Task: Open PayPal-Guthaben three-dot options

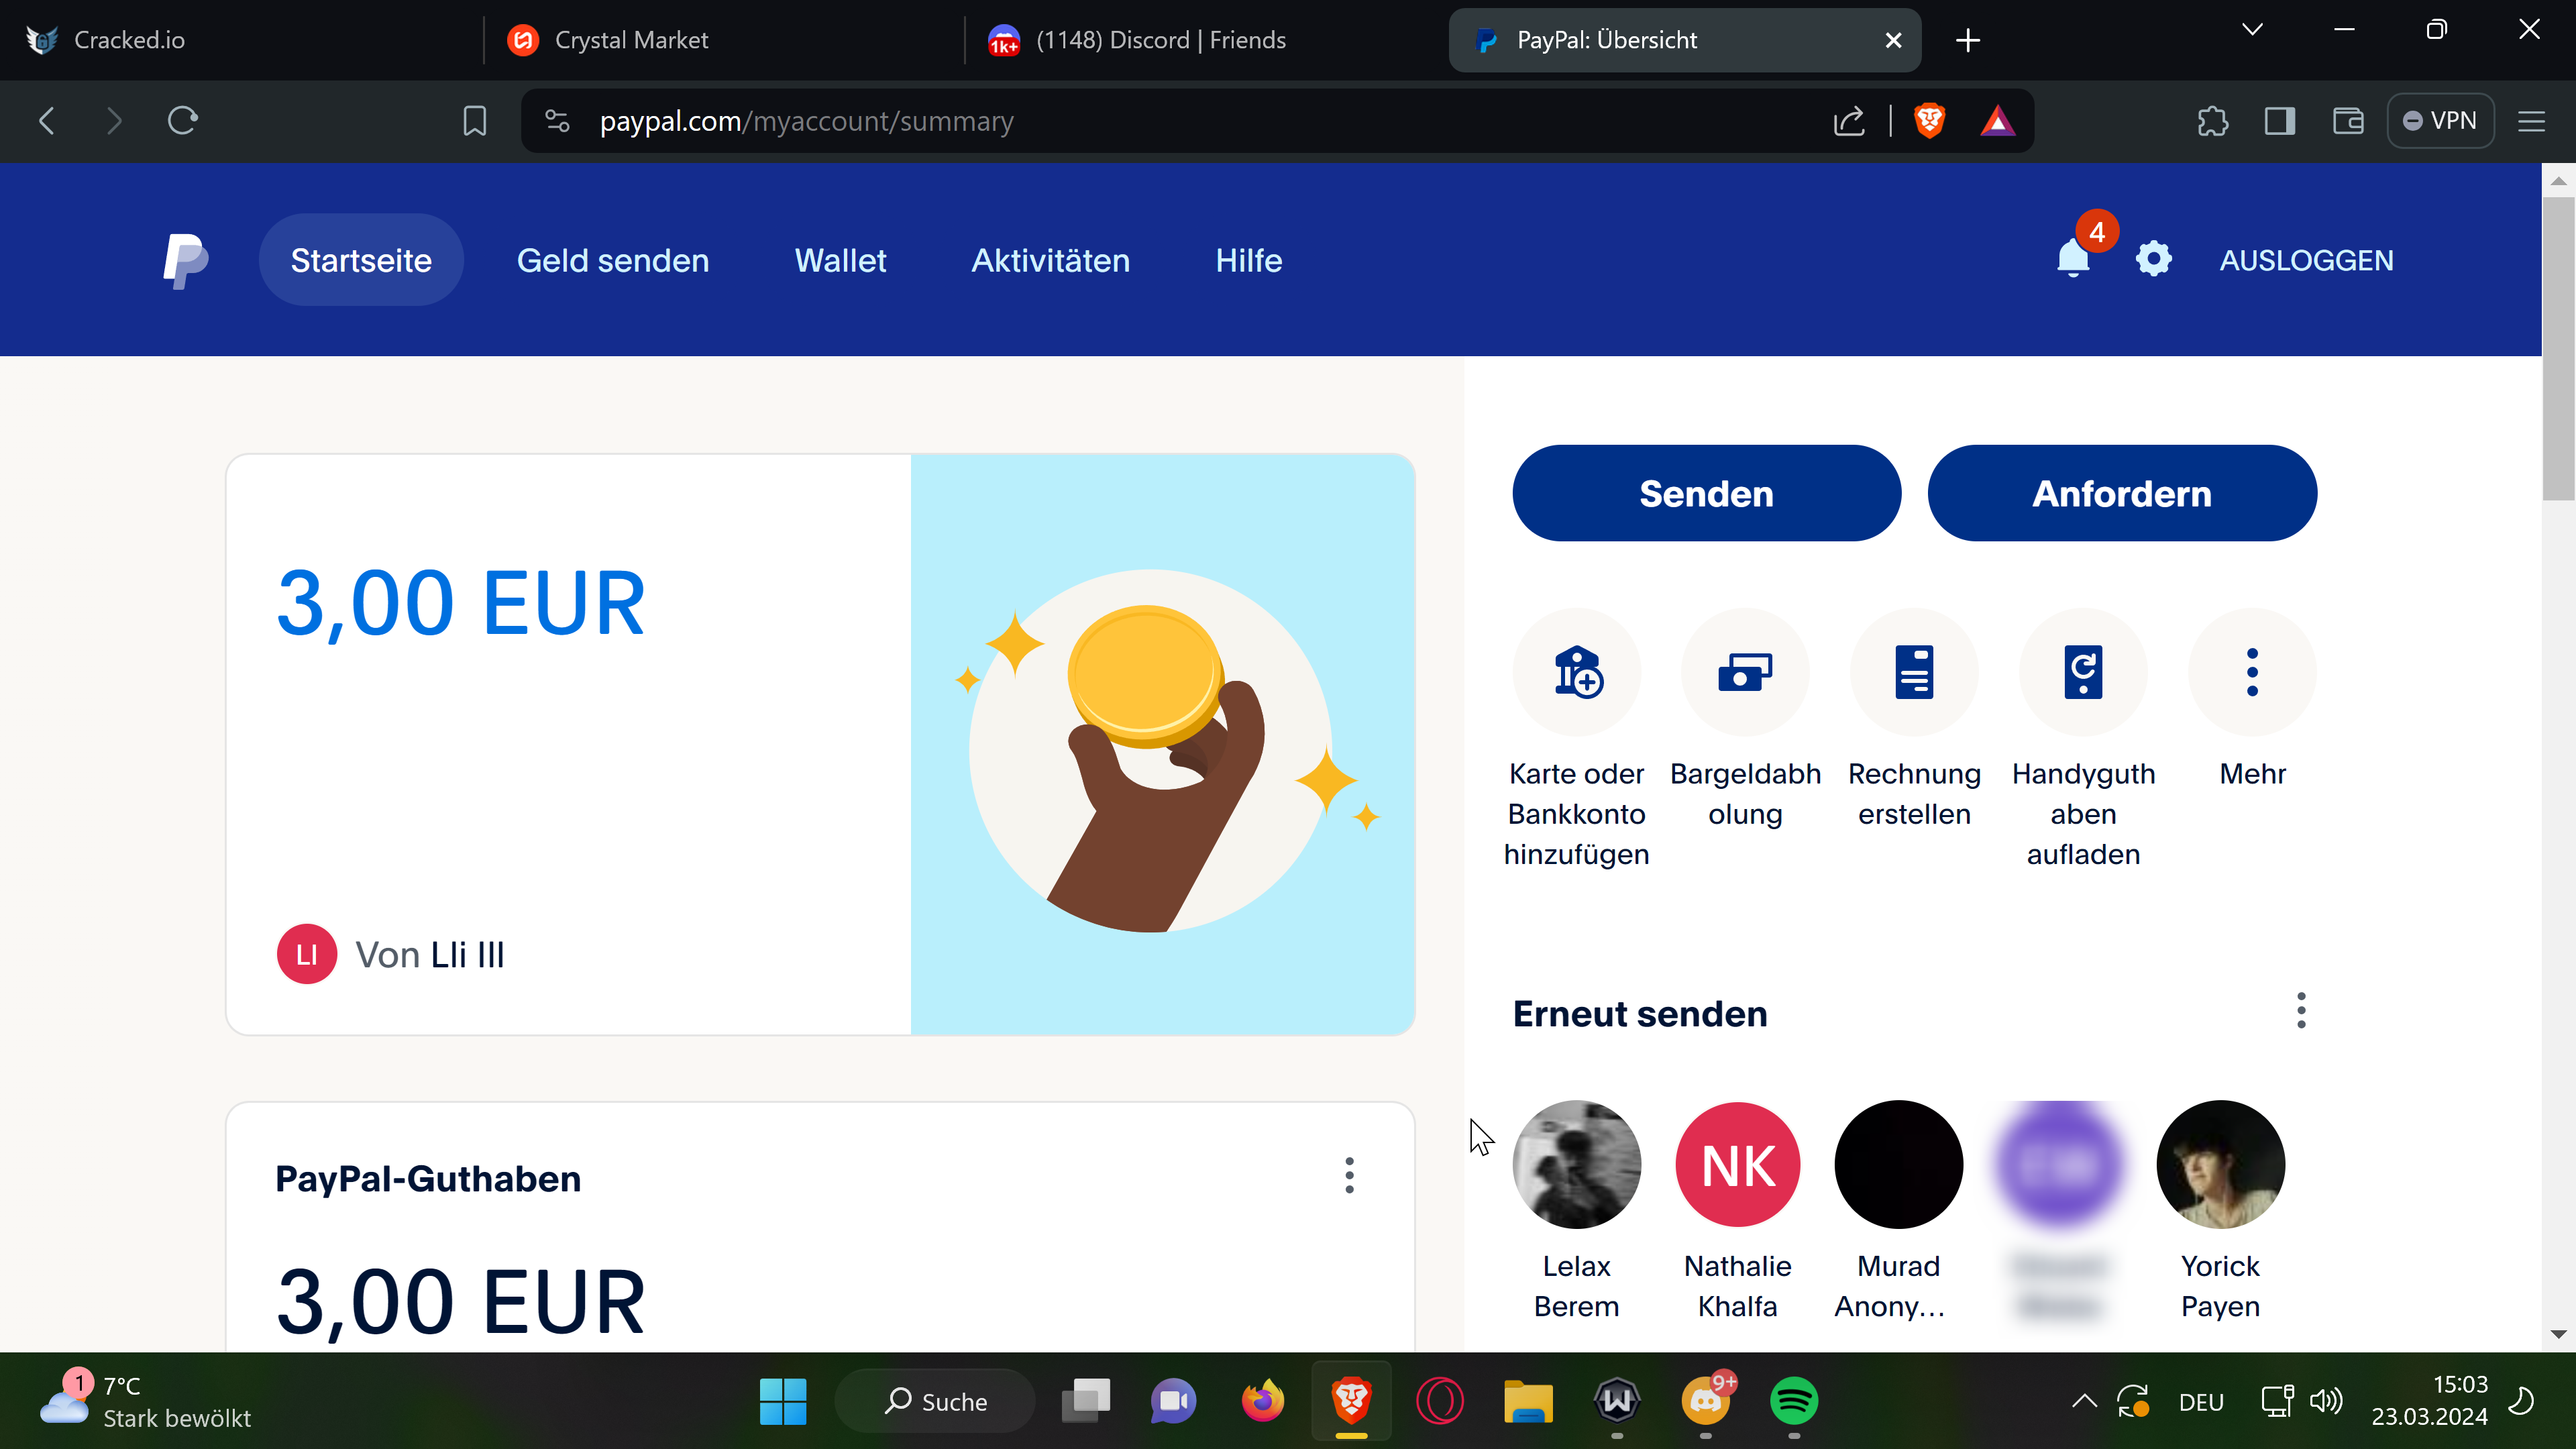Action: pos(1349,1176)
